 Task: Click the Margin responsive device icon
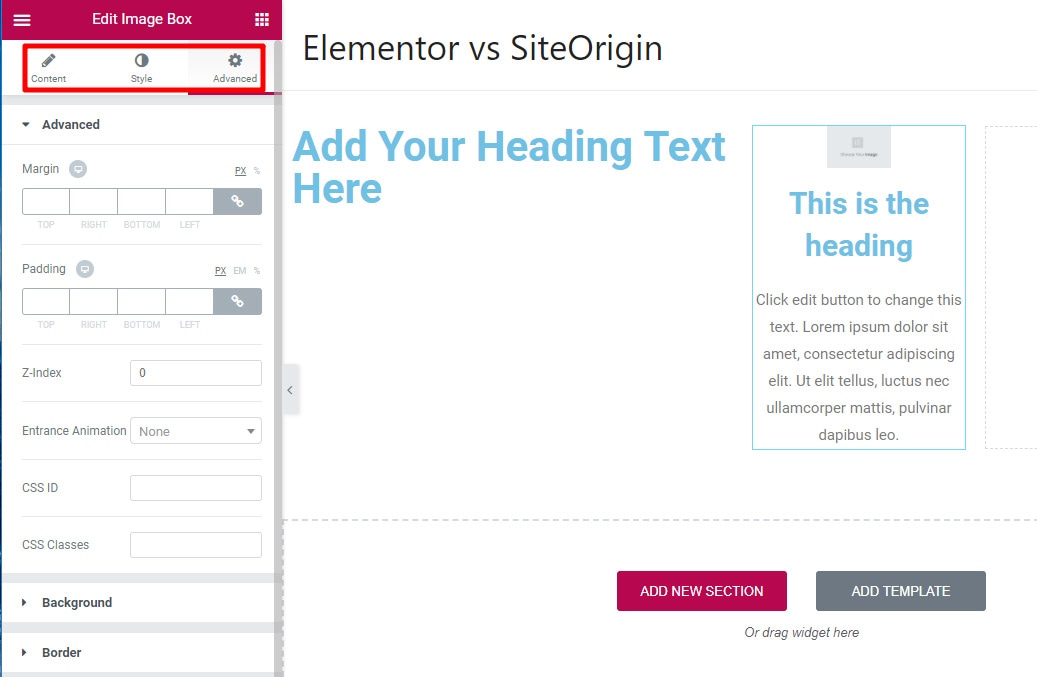(78, 169)
